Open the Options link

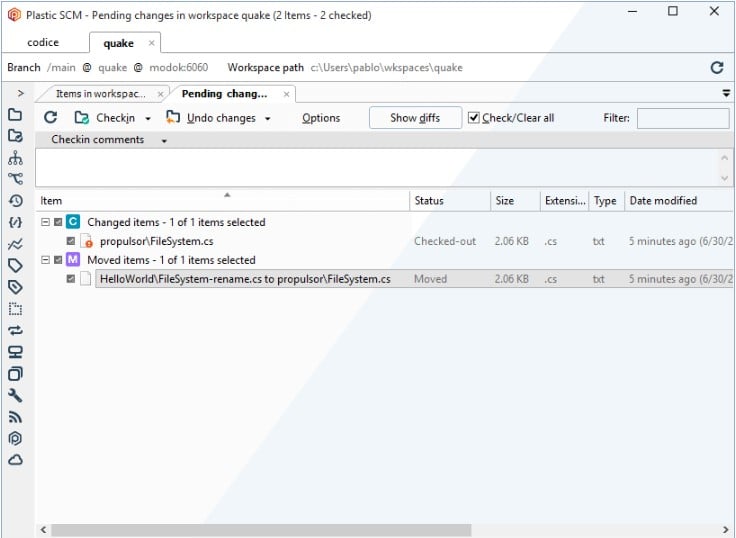pyautogui.click(x=321, y=118)
